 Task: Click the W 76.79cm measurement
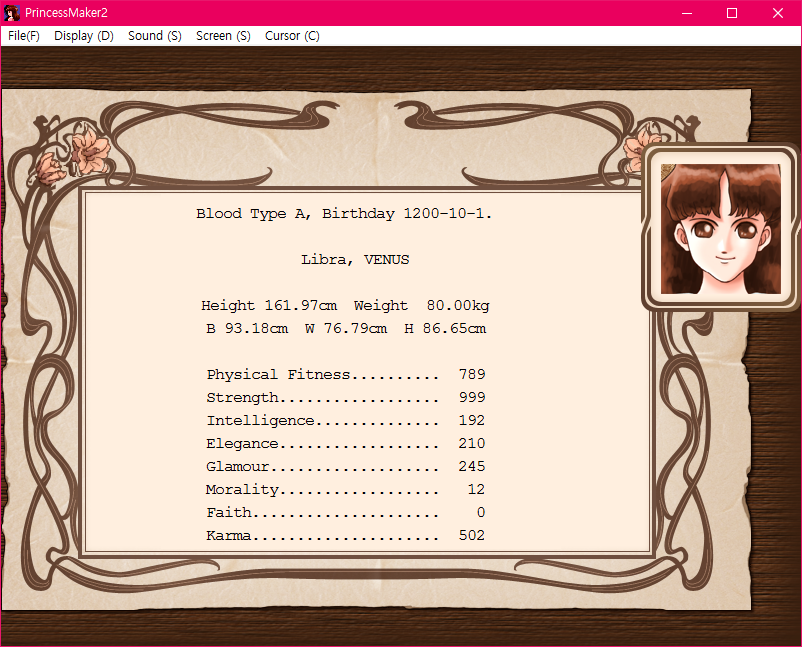[346, 328]
